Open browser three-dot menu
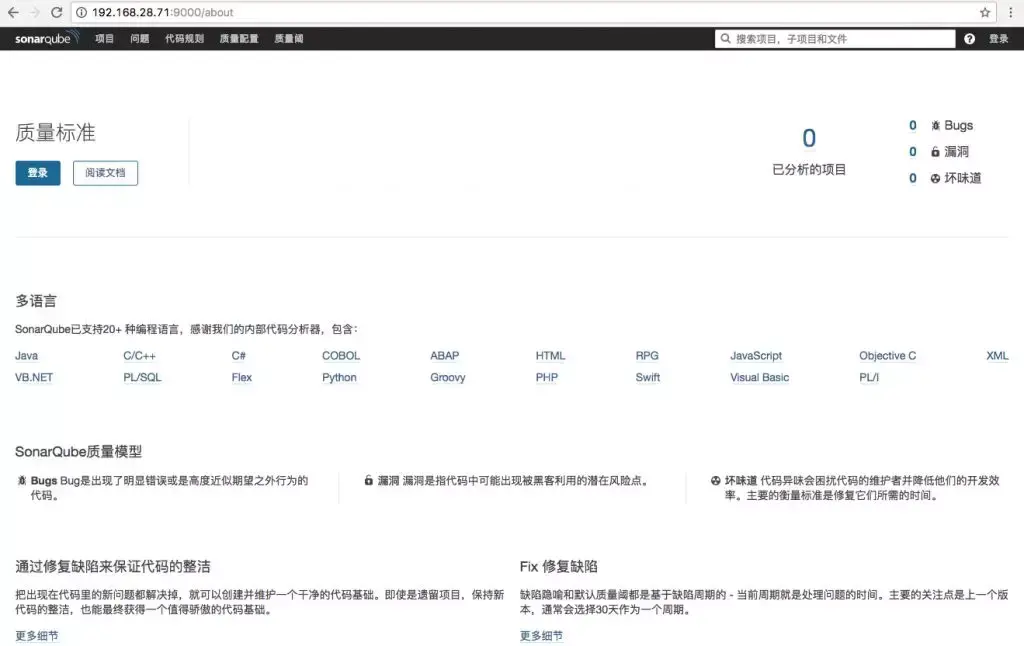 (x=1010, y=12)
